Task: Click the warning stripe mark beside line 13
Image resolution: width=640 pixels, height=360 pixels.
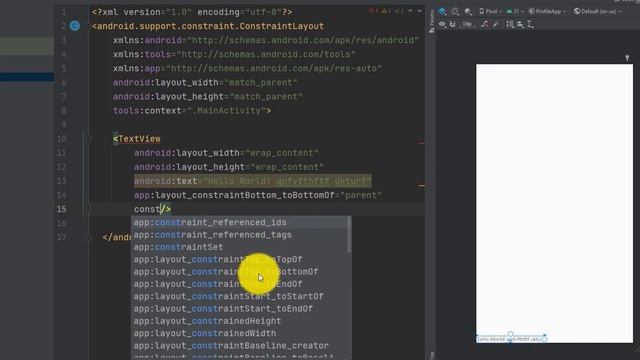Action: tap(421, 186)
